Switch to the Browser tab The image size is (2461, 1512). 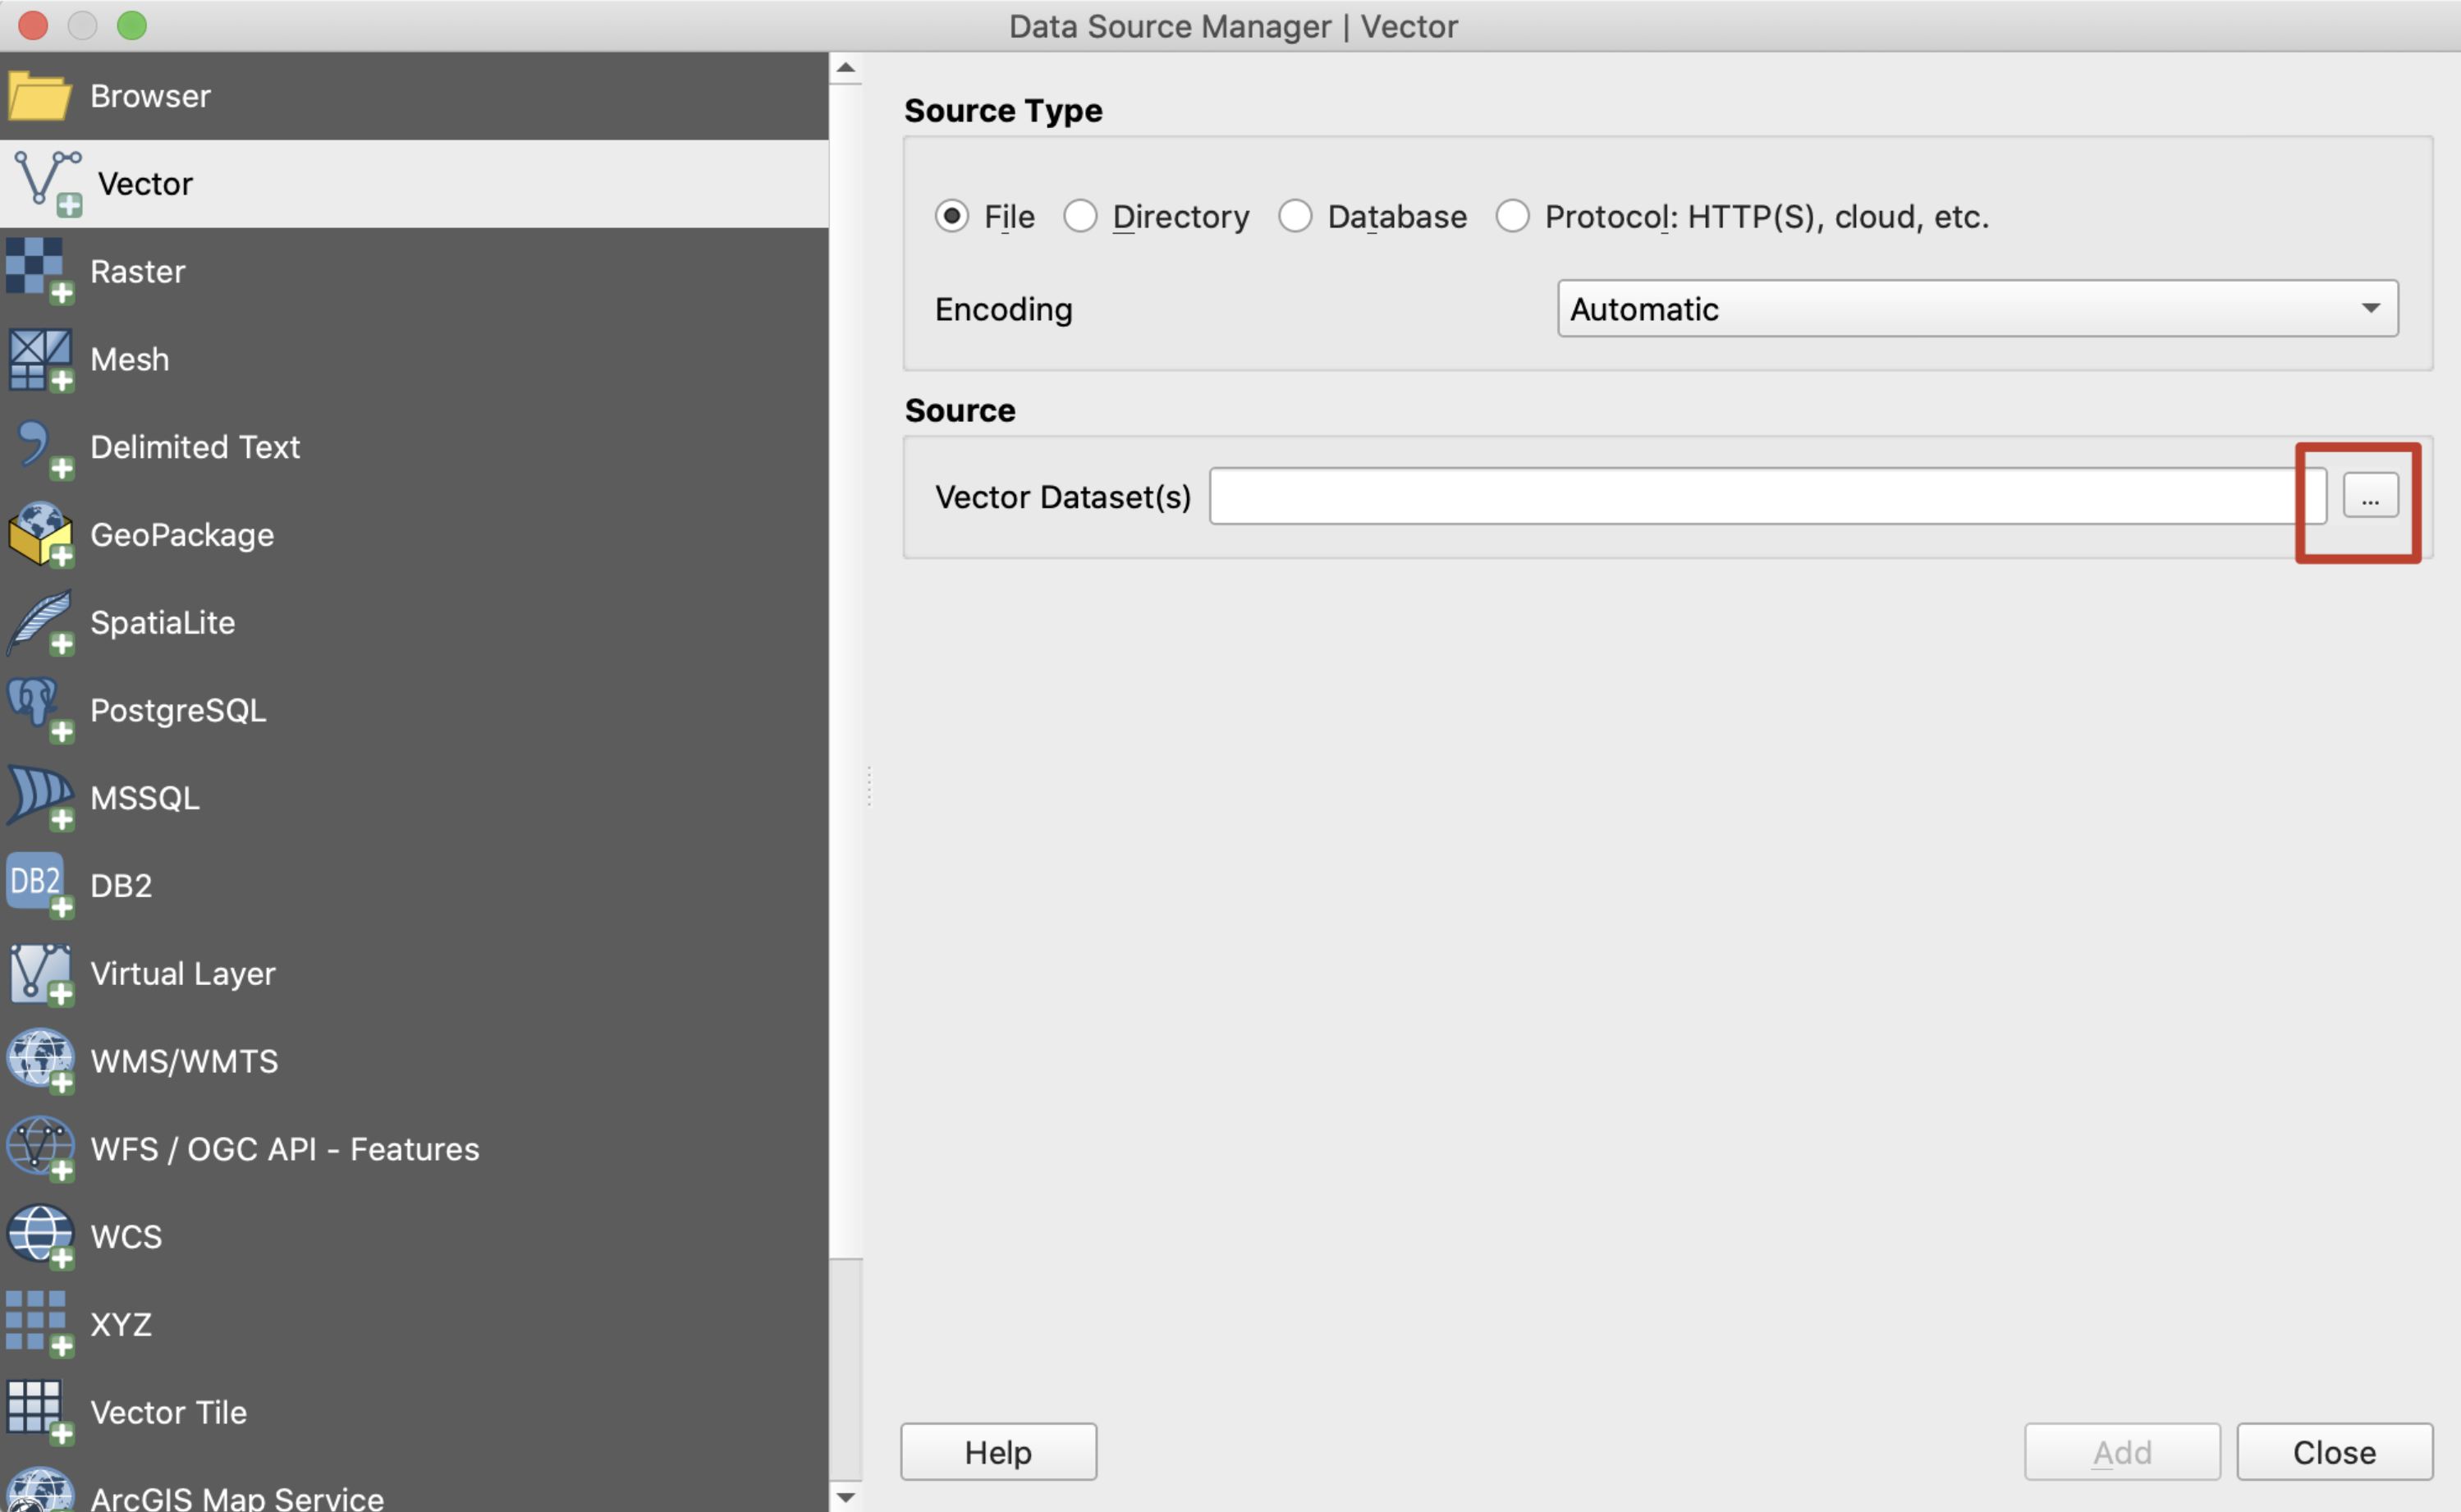point(150,96)
